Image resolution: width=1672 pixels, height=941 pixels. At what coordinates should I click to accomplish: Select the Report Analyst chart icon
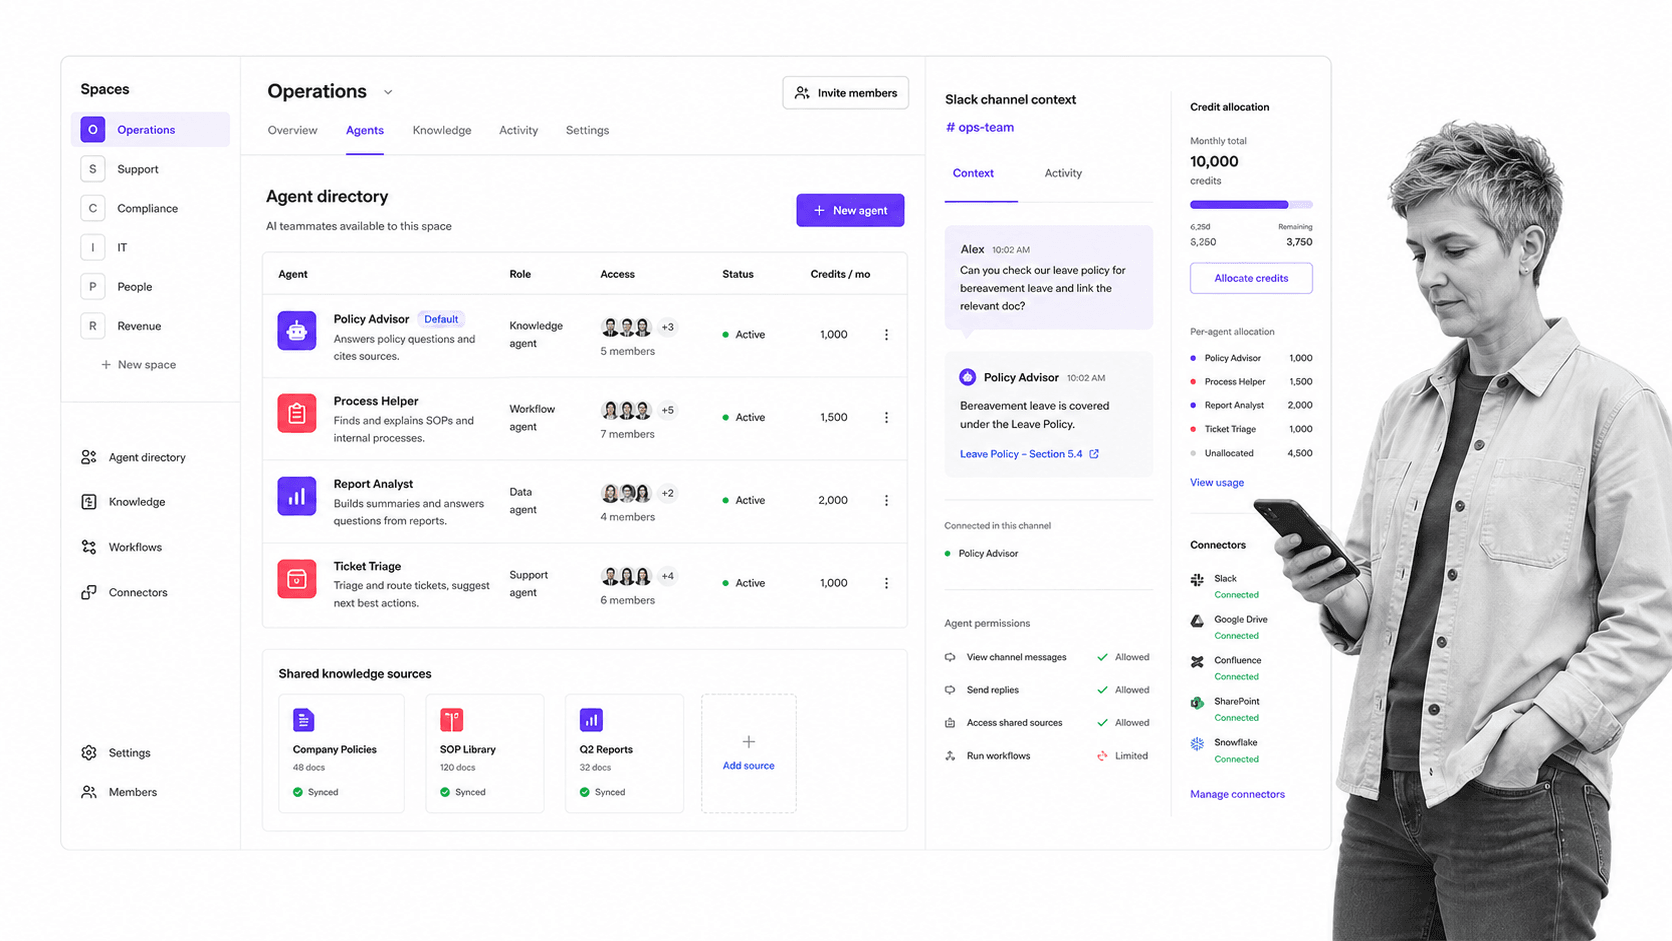[x=297, y=496]
